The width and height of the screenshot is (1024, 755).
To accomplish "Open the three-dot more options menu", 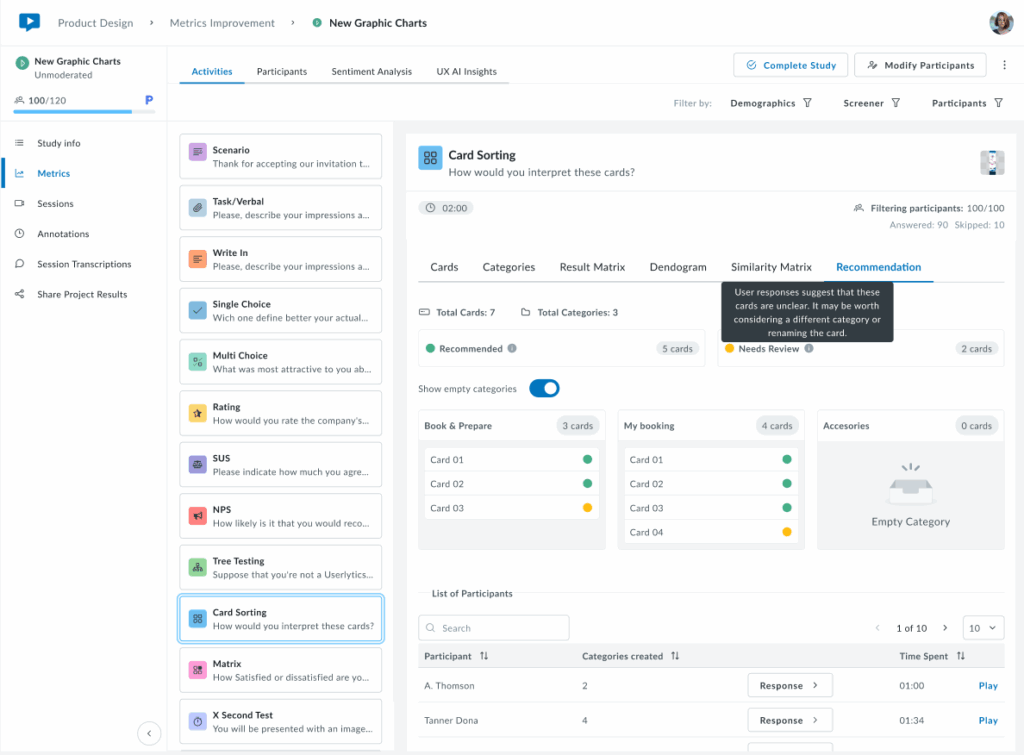I will pos(1005,65).
